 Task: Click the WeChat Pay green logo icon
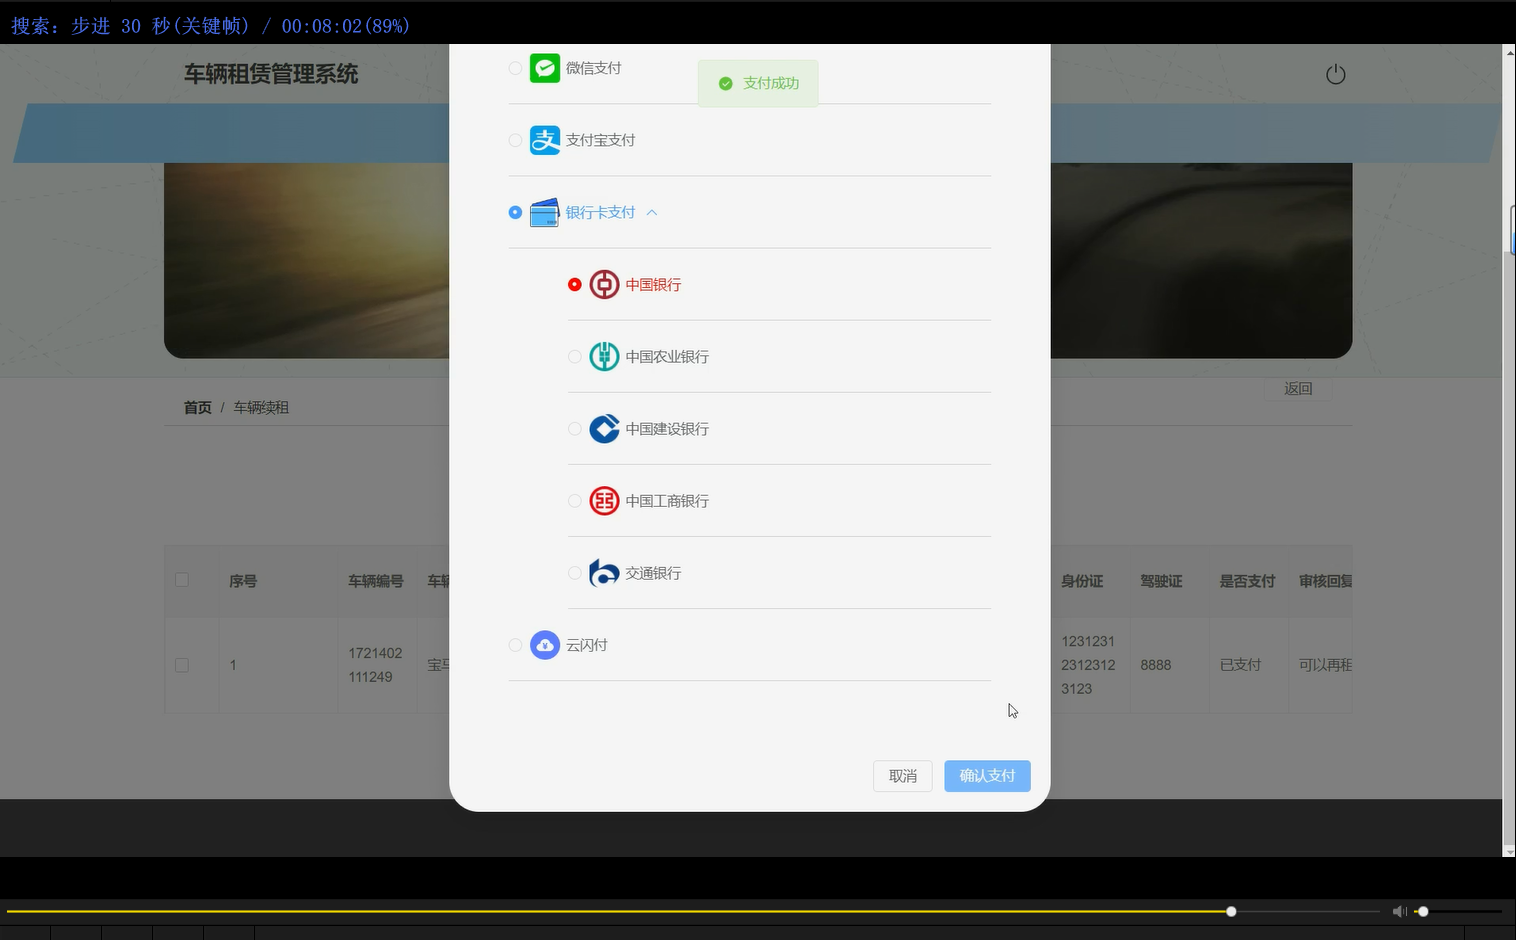pyautogui.click(x=544, y=68)
